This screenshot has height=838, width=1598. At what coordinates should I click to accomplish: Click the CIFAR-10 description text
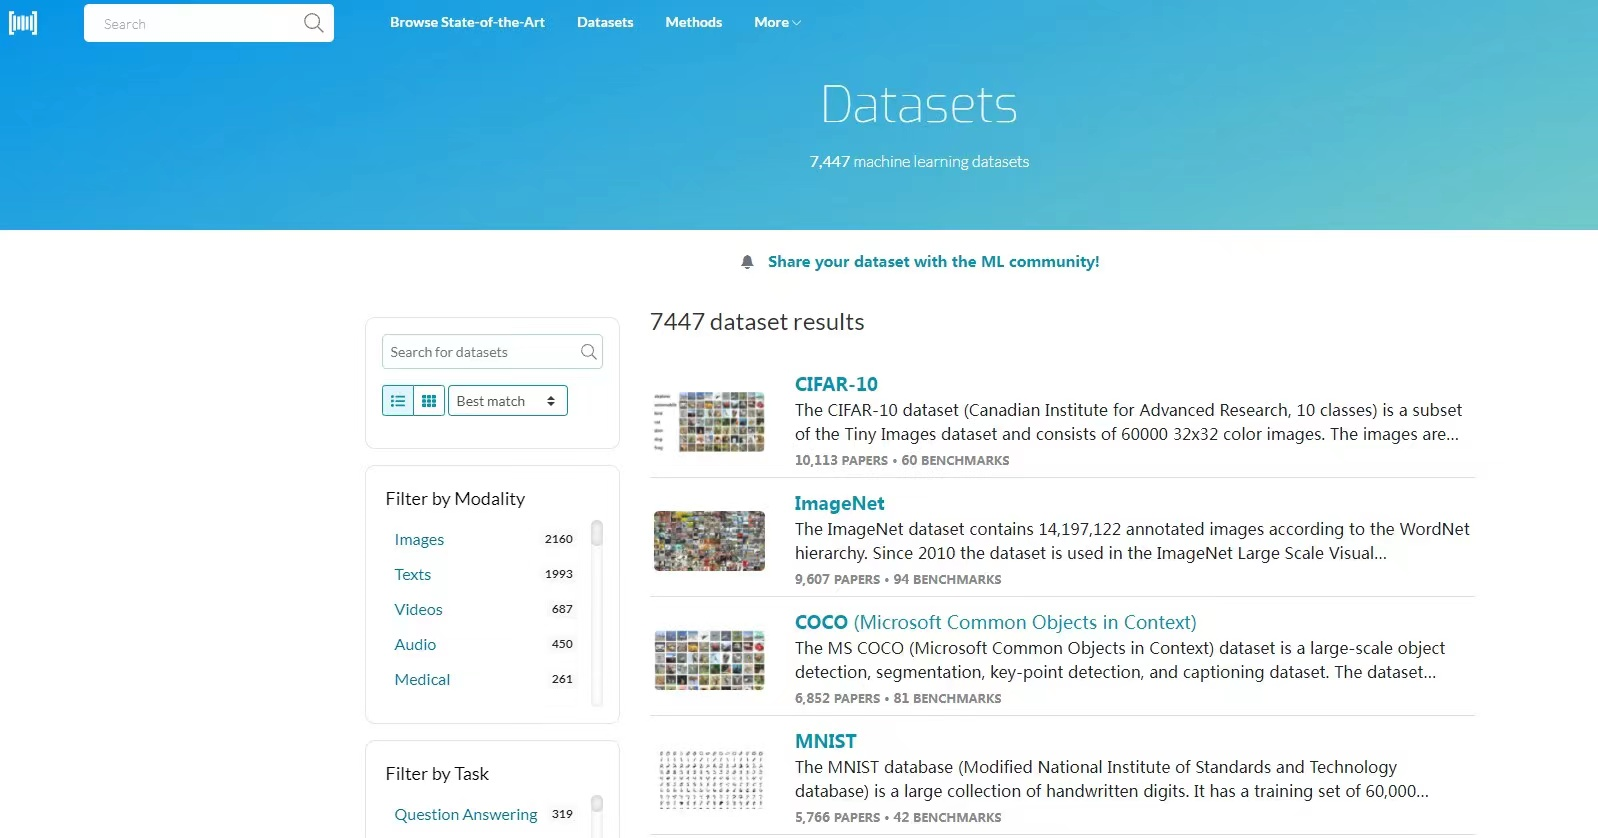tap(1128, 422)
